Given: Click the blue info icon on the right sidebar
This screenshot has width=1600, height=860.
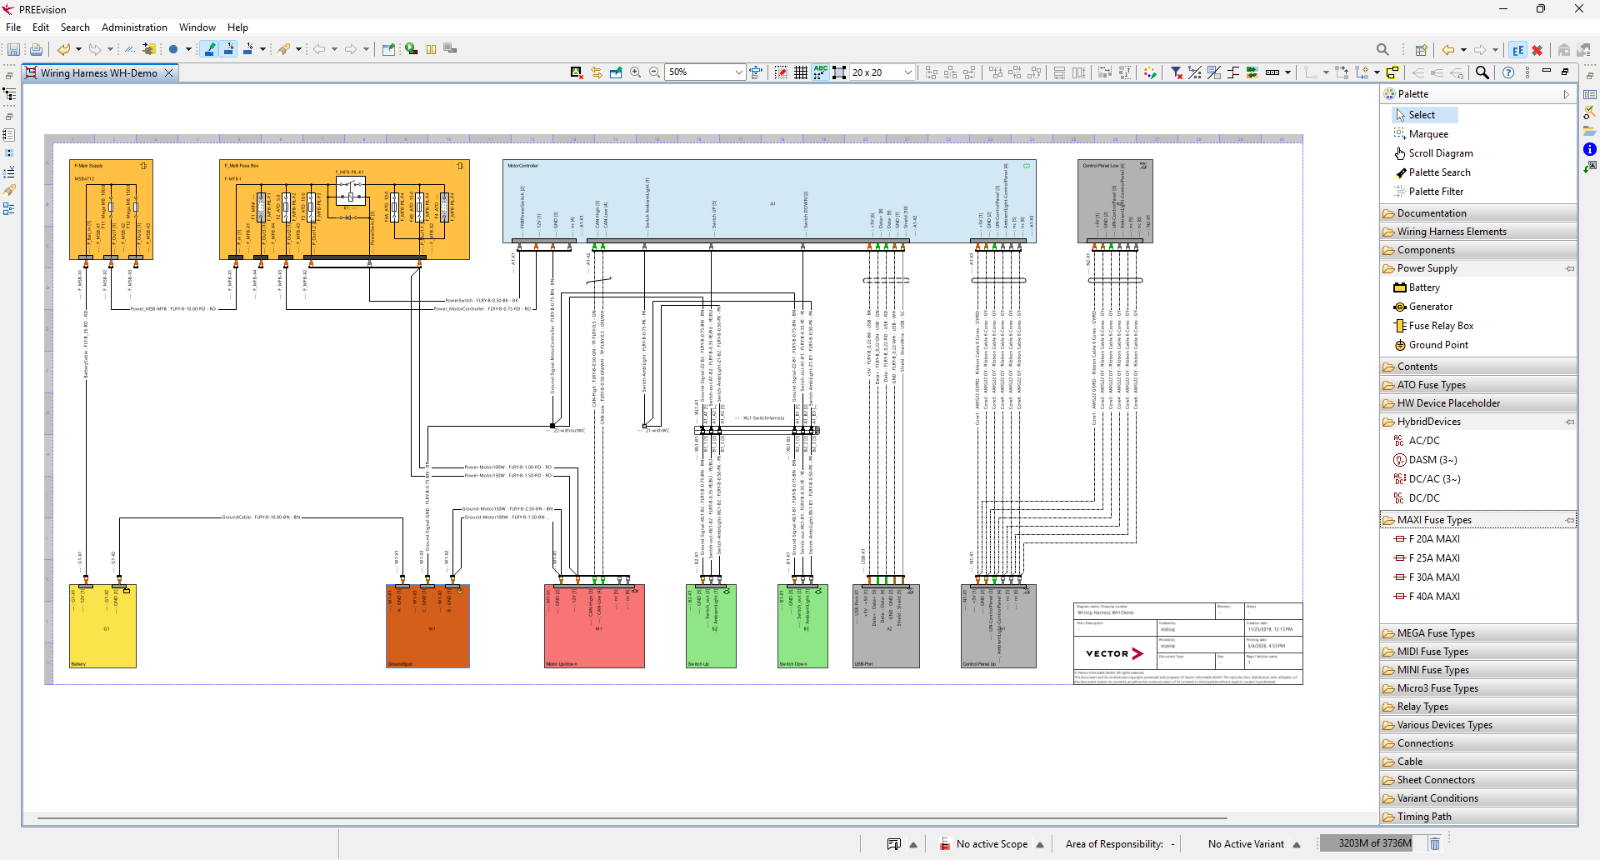Looking at the screenshot, I should [1590, 149].
